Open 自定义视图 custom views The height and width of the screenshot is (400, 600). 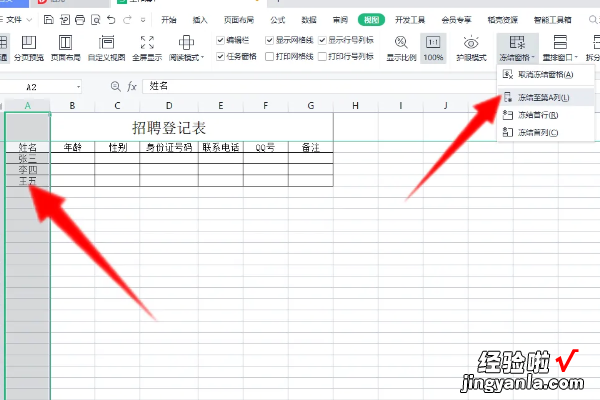tap(106, 48)
